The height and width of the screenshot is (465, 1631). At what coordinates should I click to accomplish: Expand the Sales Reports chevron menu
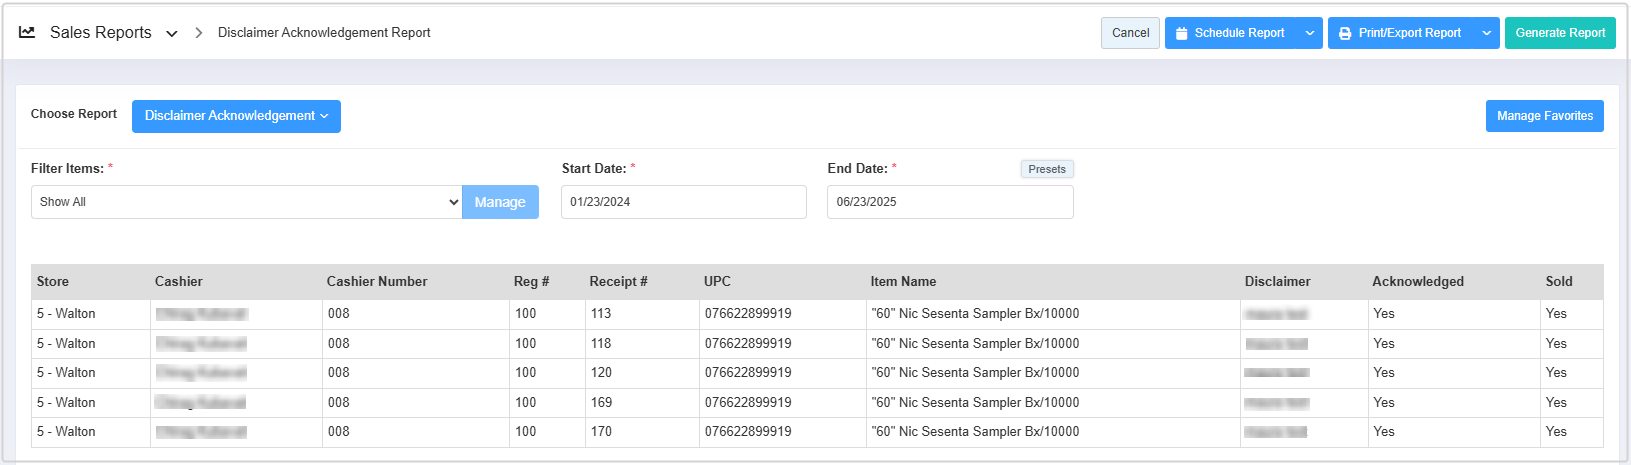coord(172,33)
